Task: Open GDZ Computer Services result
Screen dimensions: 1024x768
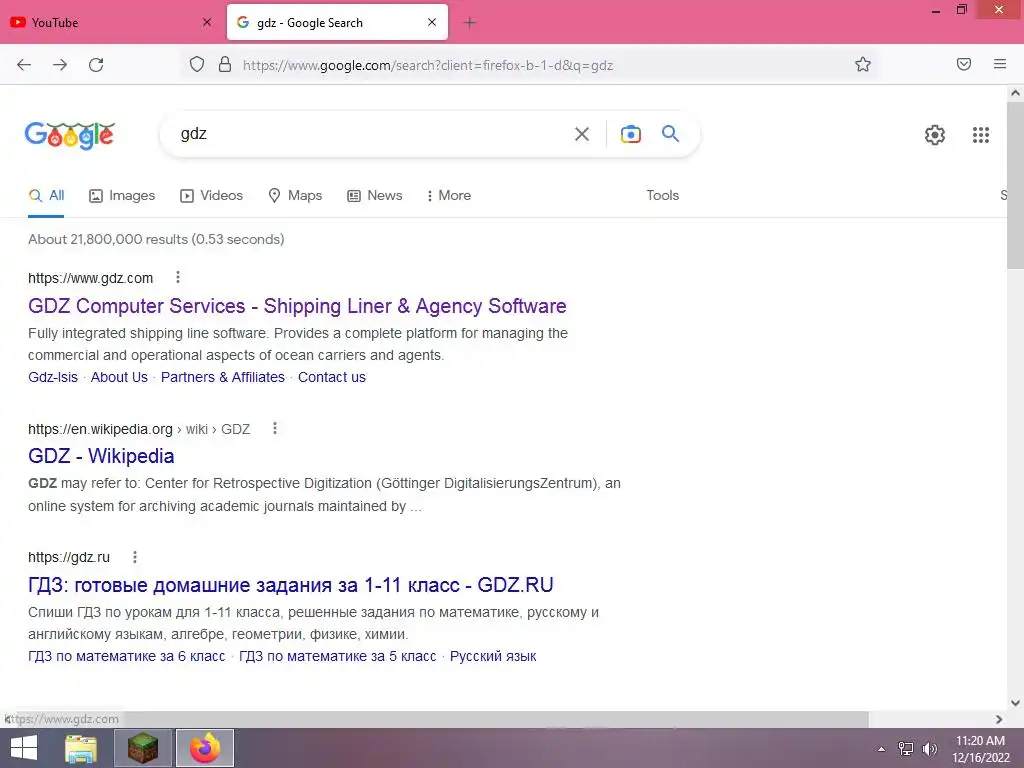Action: 297,306
